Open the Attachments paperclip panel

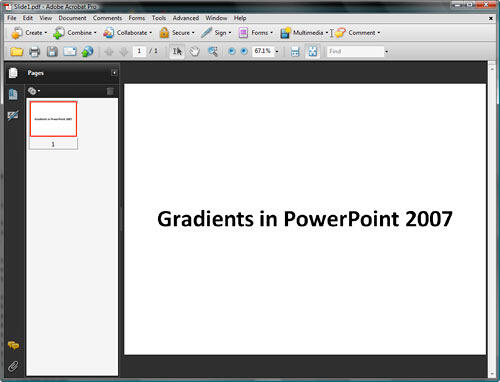13,366
